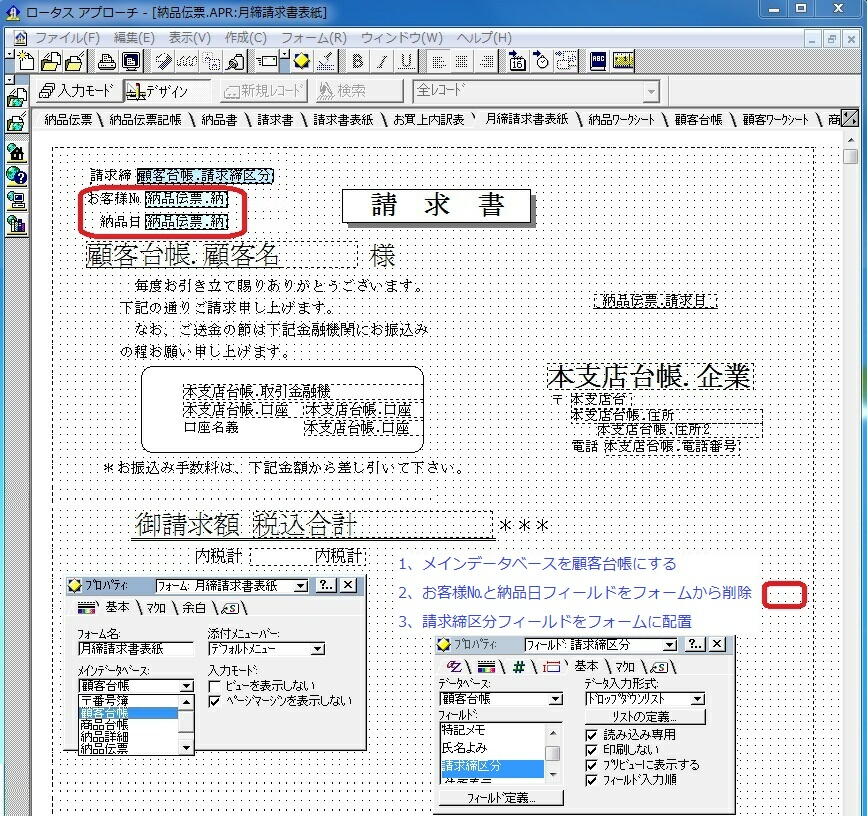Open the 編集(E) menu
Image resolution: width=868 pixels, height=816 pixels.
[x=134, y=38]
